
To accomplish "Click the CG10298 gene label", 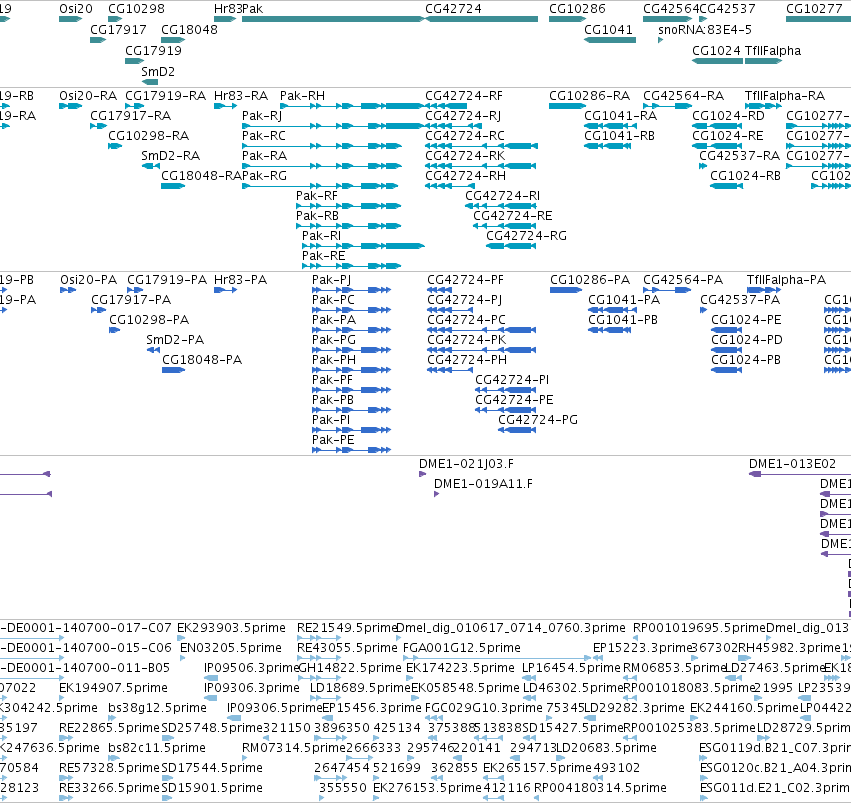I will (136, 9).
